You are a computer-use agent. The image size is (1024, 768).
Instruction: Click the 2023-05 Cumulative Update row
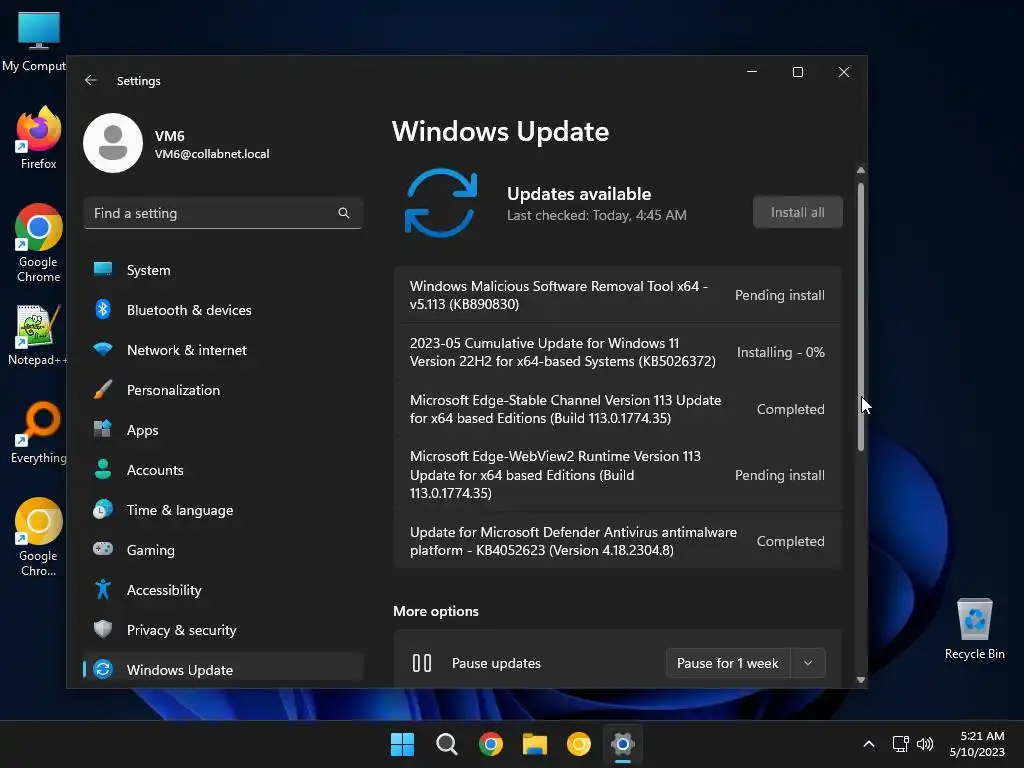tap(618, 352)
